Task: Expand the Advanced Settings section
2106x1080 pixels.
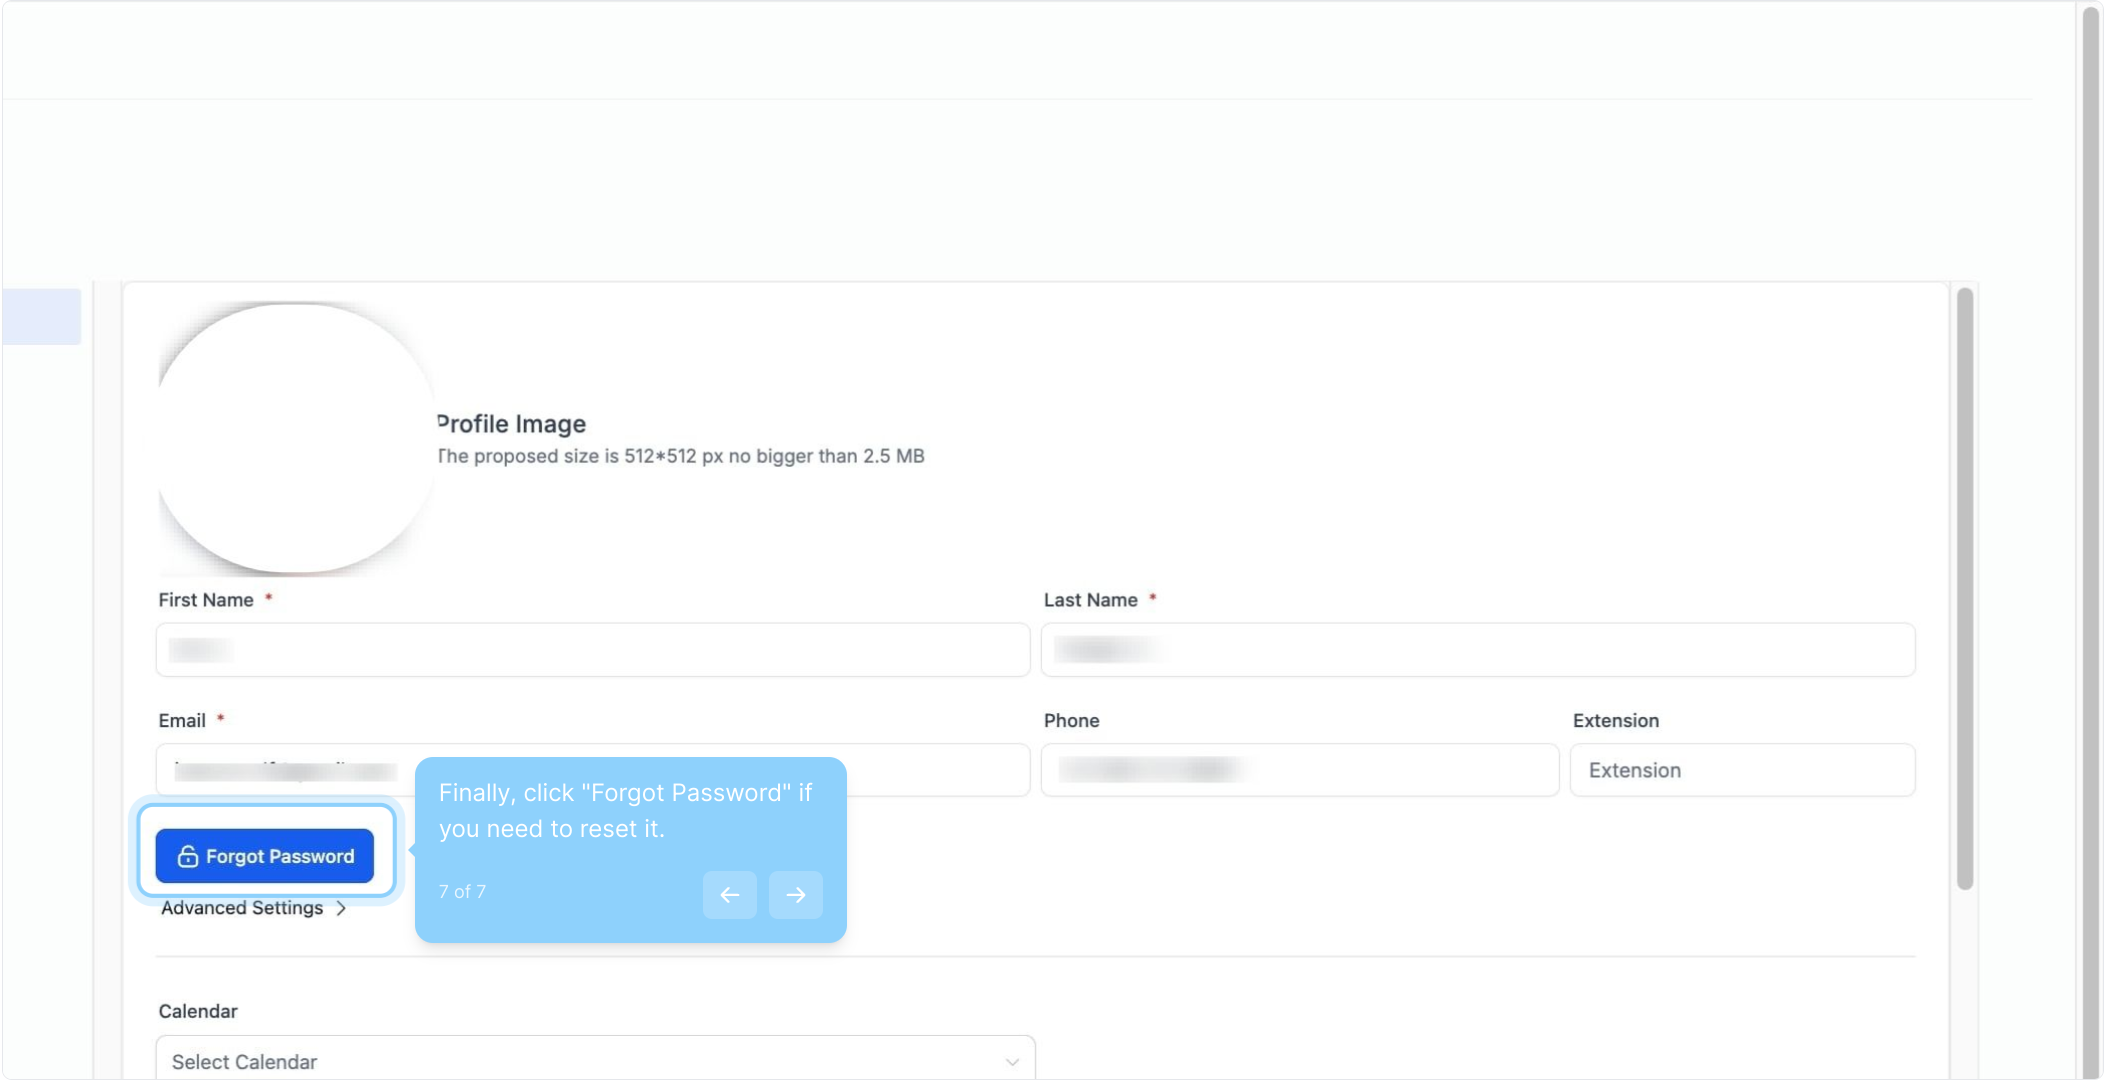Action: coord(242,908)
